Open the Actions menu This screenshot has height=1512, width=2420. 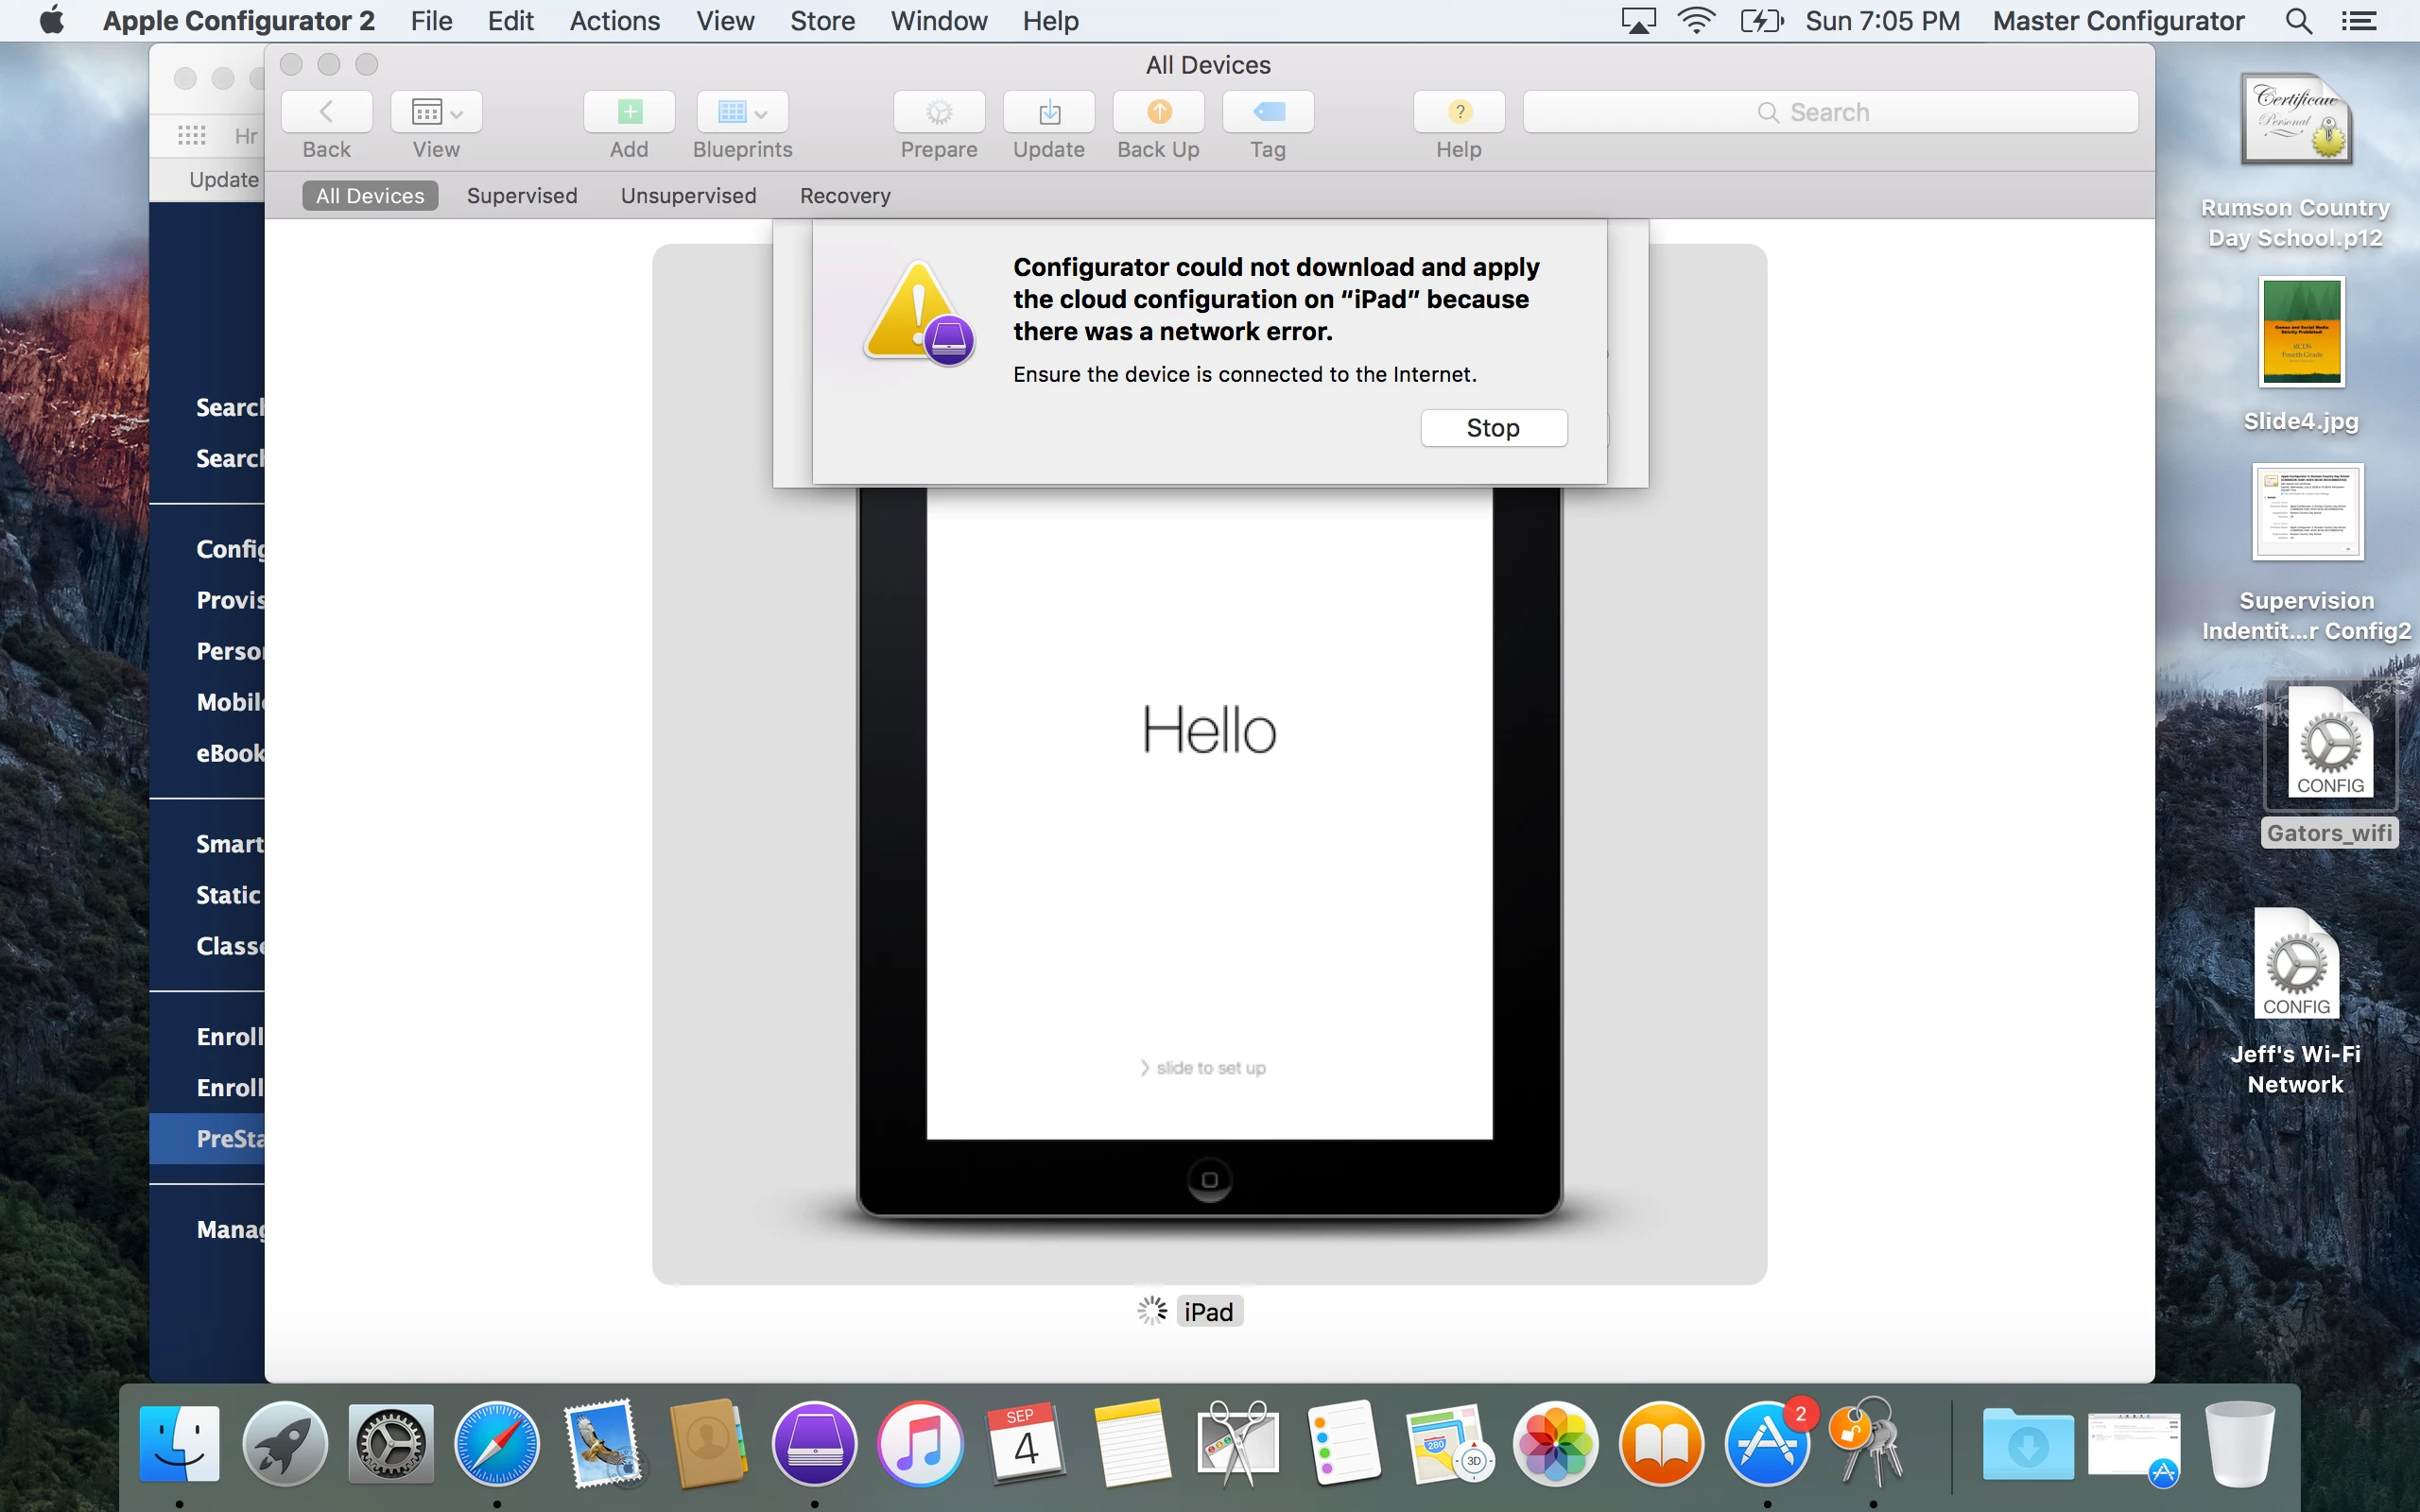(615, 20)
